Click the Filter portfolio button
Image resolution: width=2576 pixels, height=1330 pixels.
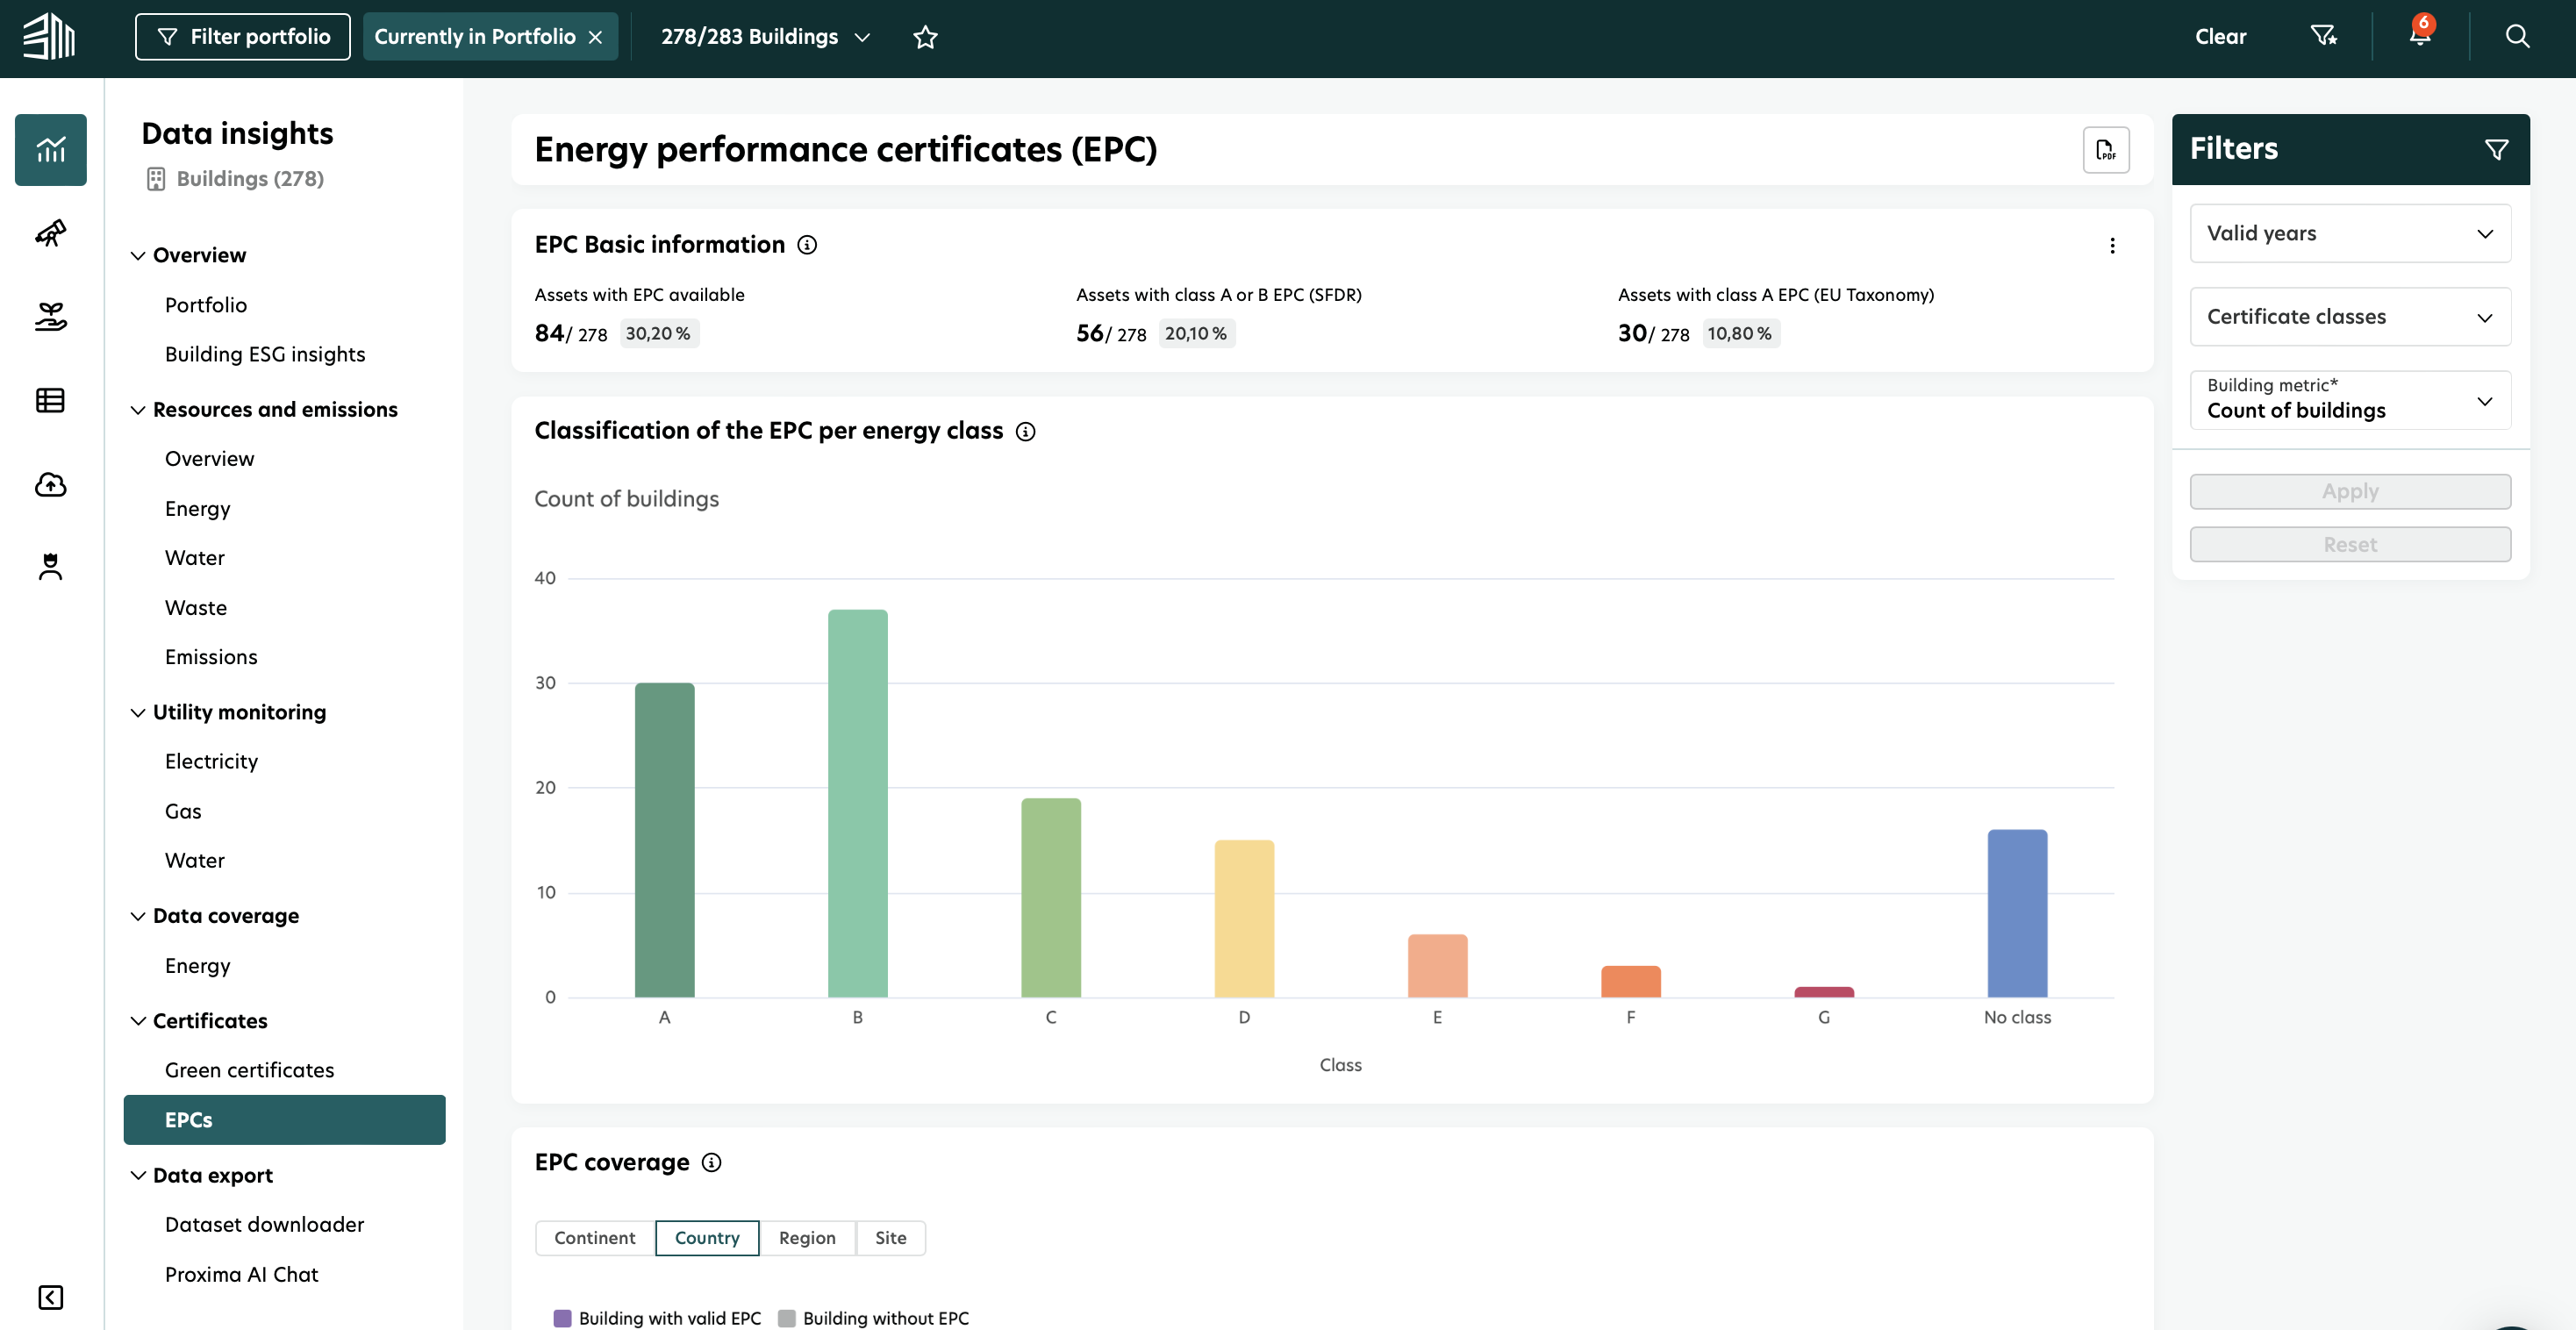(x=243, y=37)
